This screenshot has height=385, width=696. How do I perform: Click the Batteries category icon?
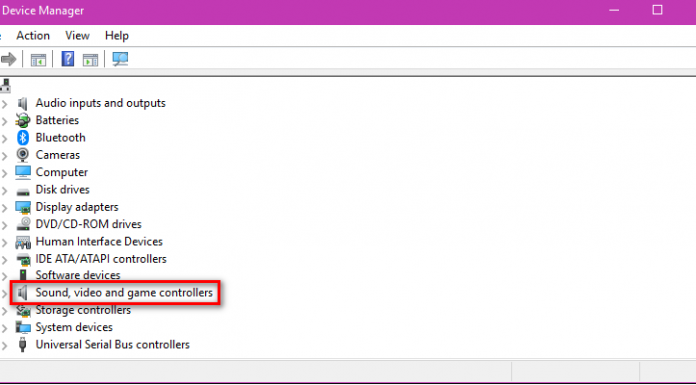point(23,120)
